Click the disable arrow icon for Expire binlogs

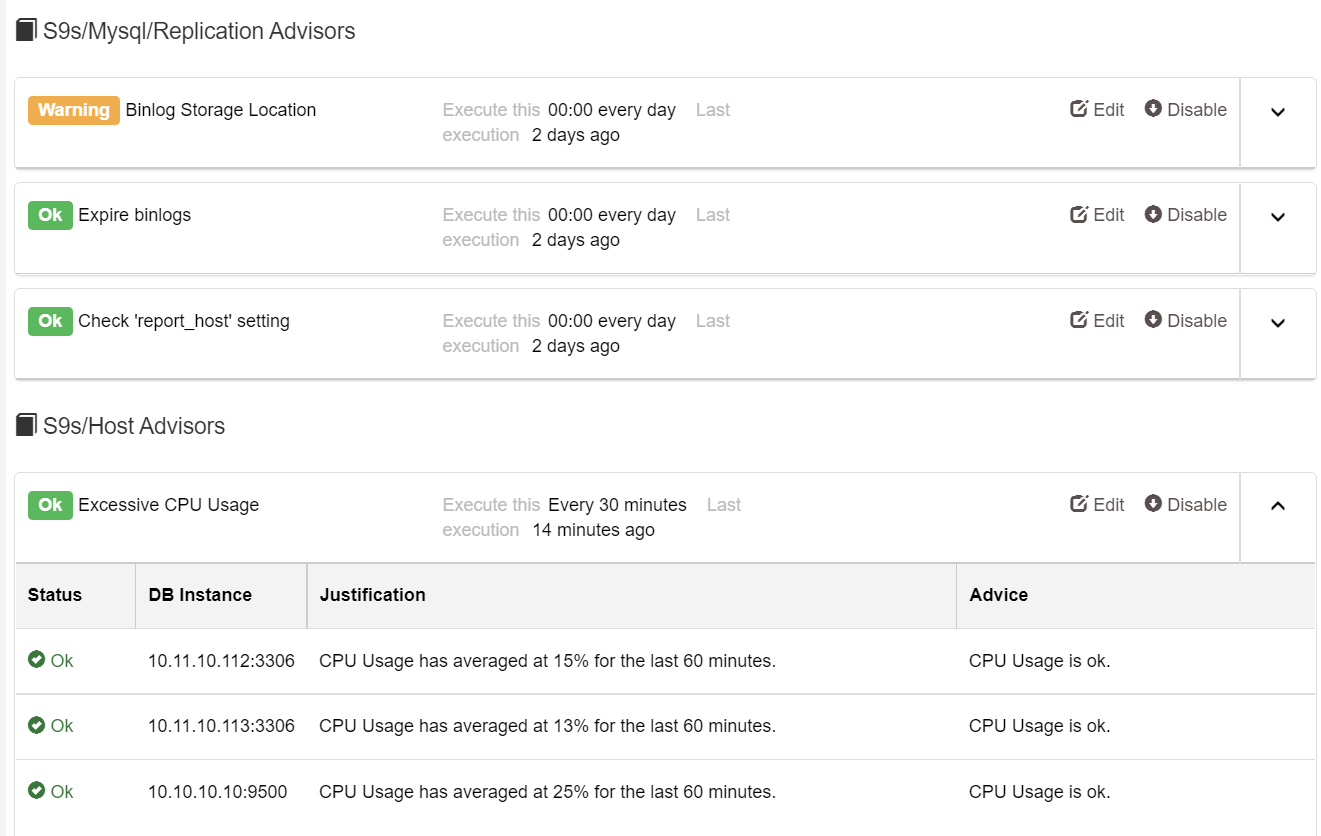tap(1153, 214)
